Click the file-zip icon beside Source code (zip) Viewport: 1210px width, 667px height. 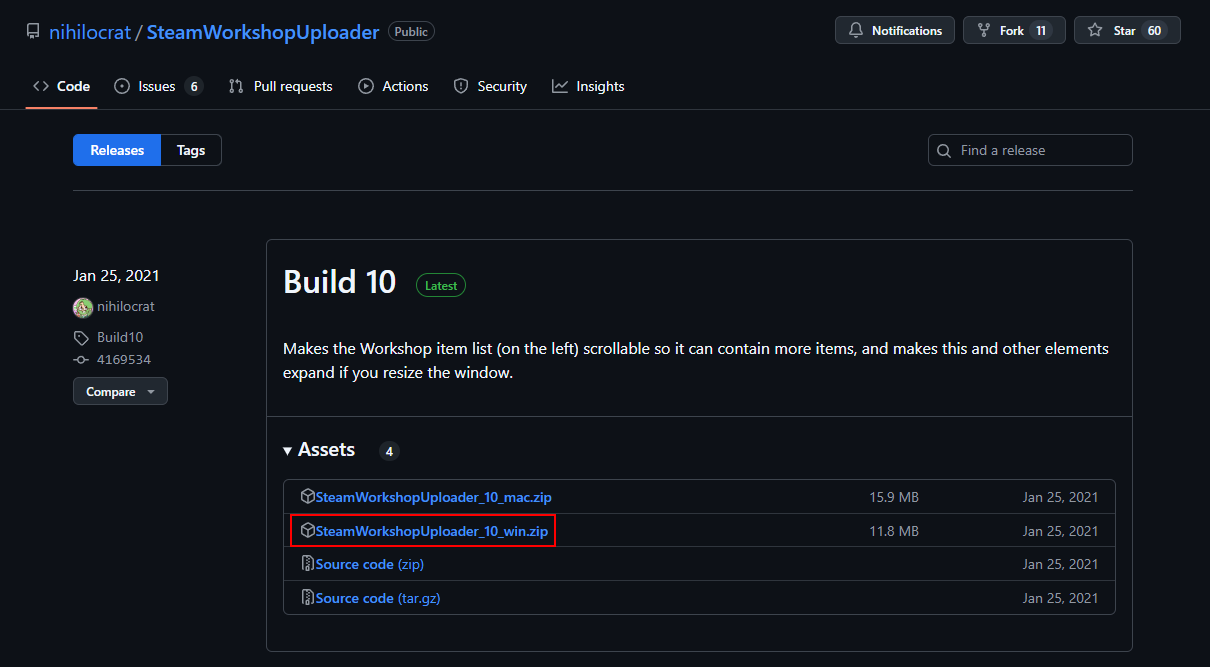(308, 564)
